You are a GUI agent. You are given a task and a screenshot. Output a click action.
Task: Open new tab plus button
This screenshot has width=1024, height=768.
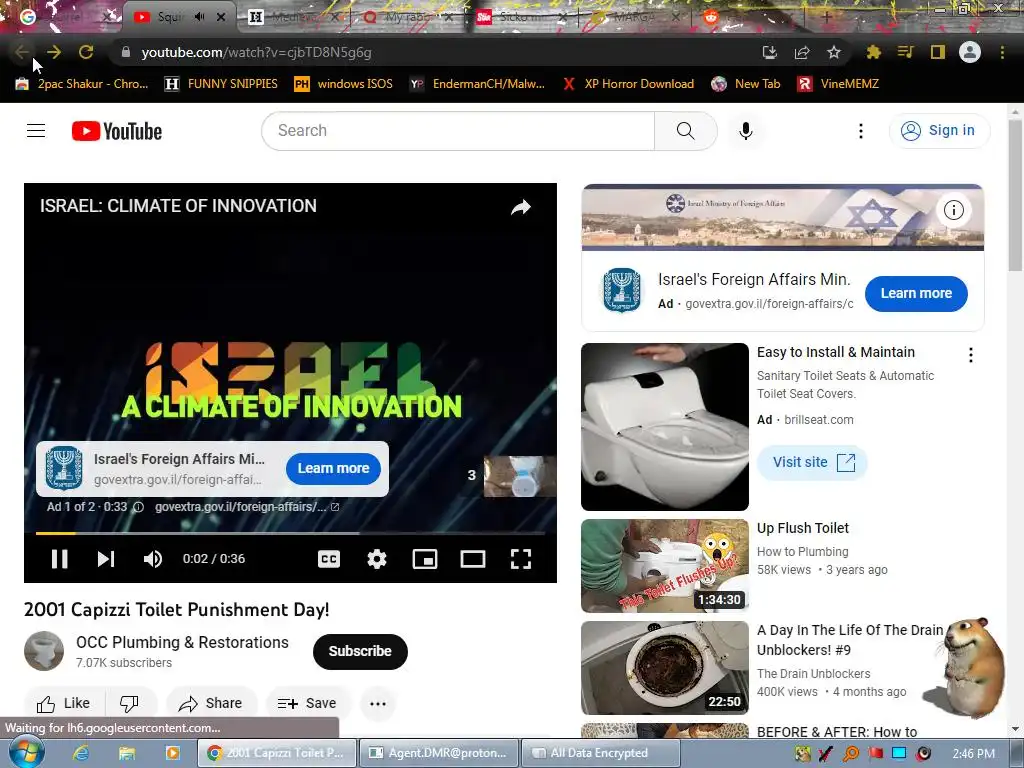pyautogui.click(x=826, y=18)
